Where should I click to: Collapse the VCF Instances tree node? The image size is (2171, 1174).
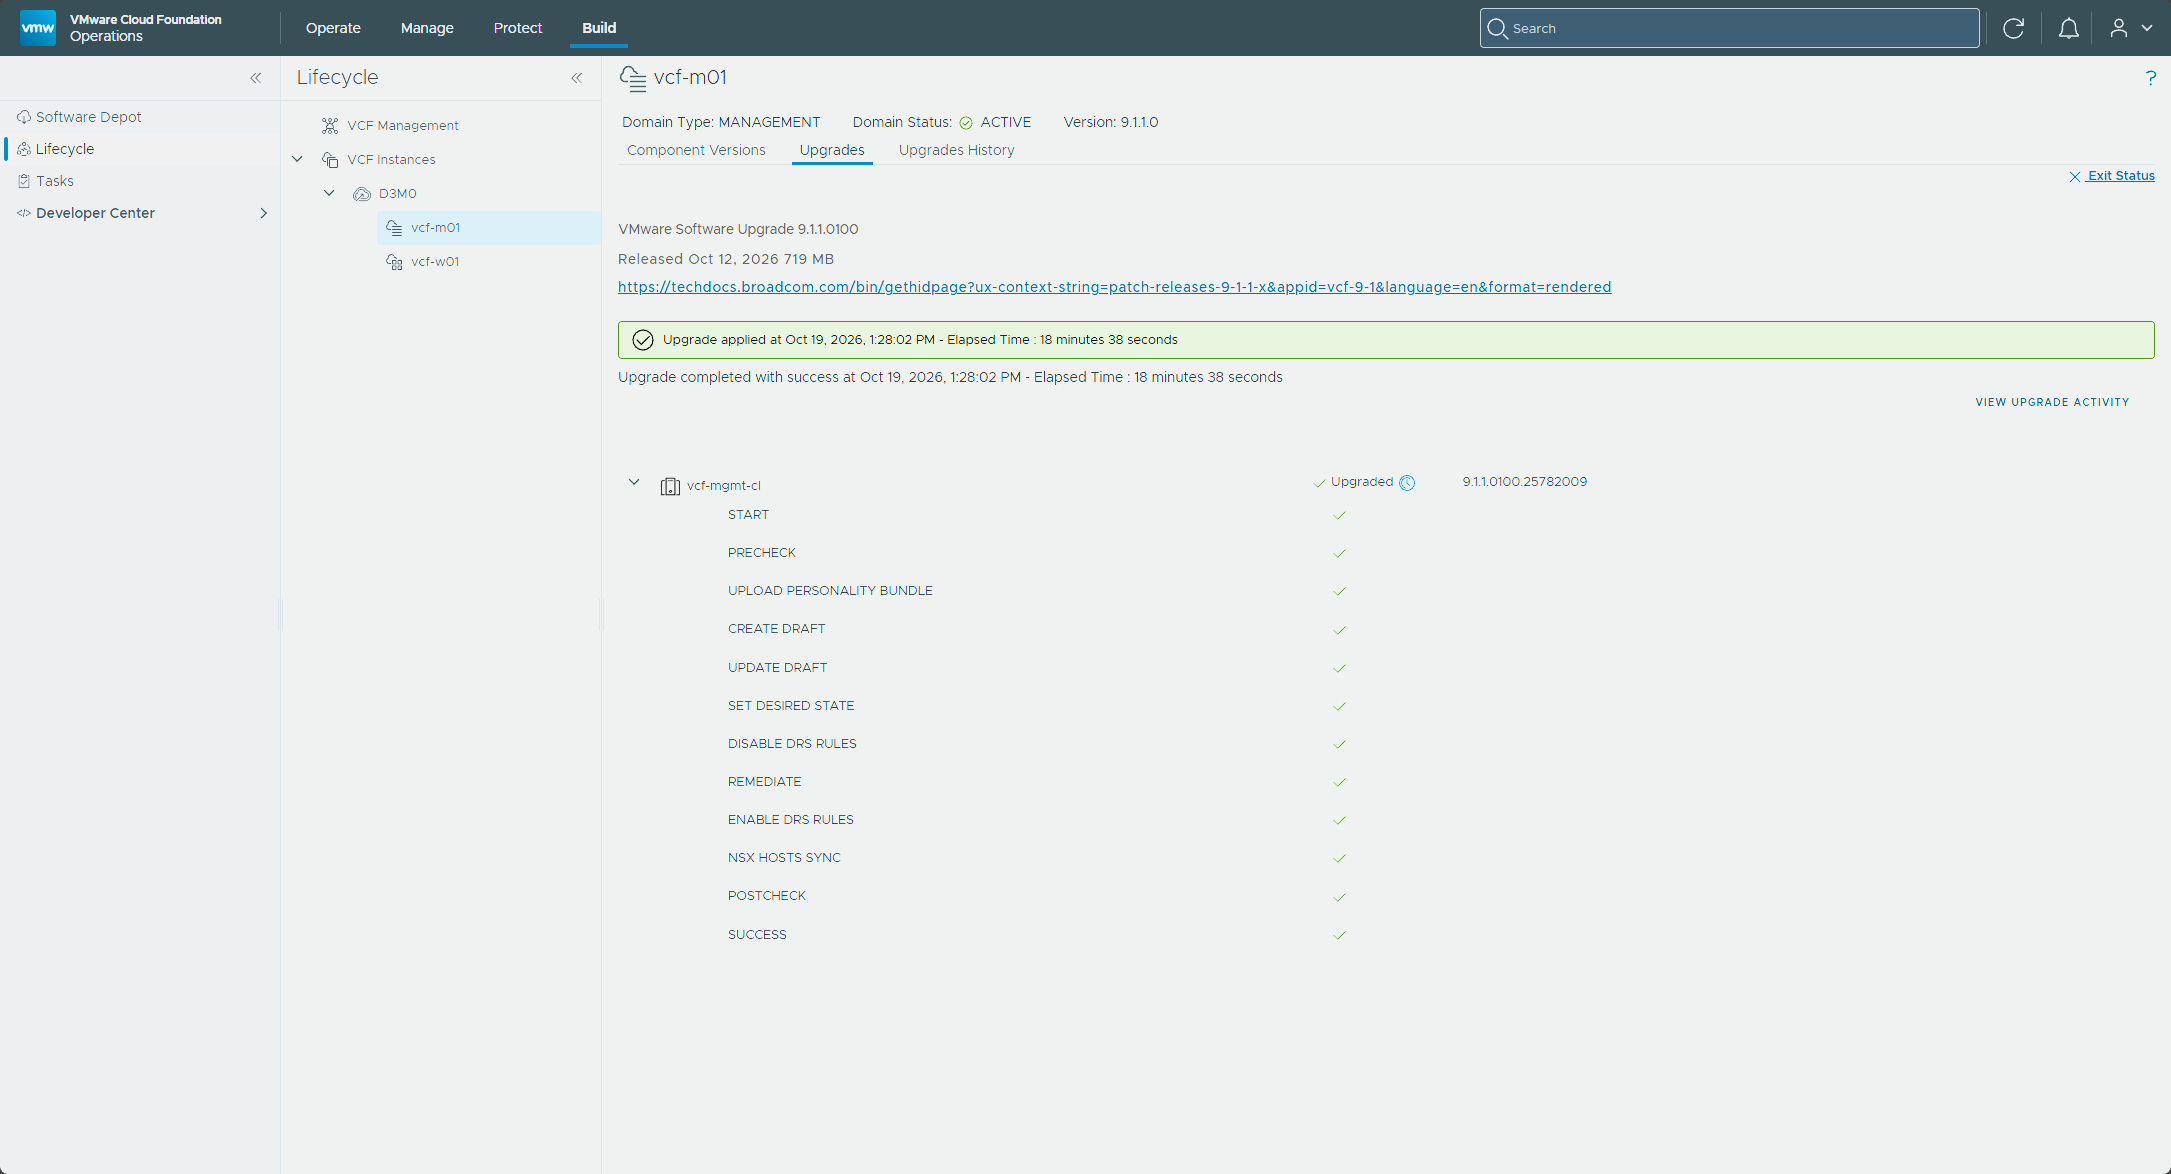click(297, 159)
